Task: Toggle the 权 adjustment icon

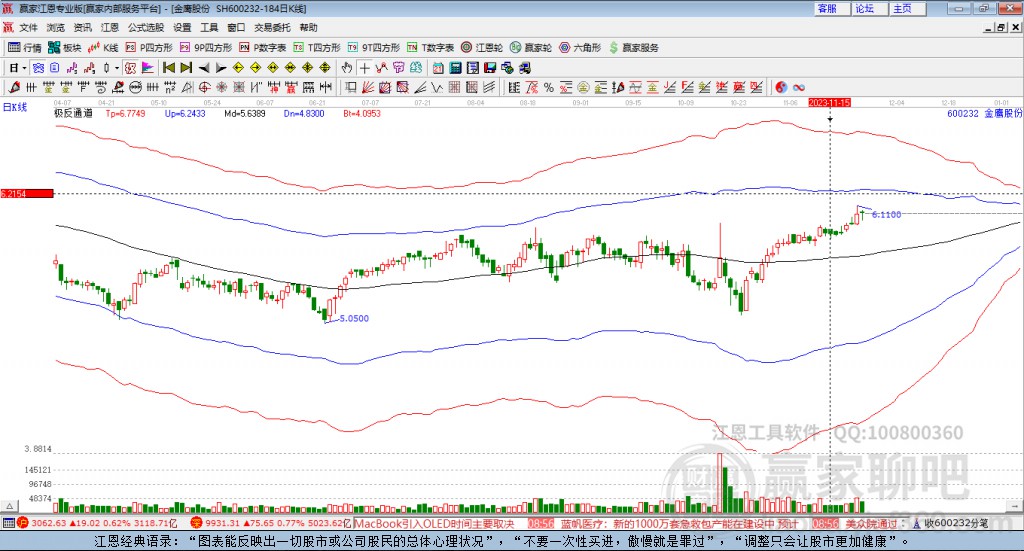Action: click(130, 68)
